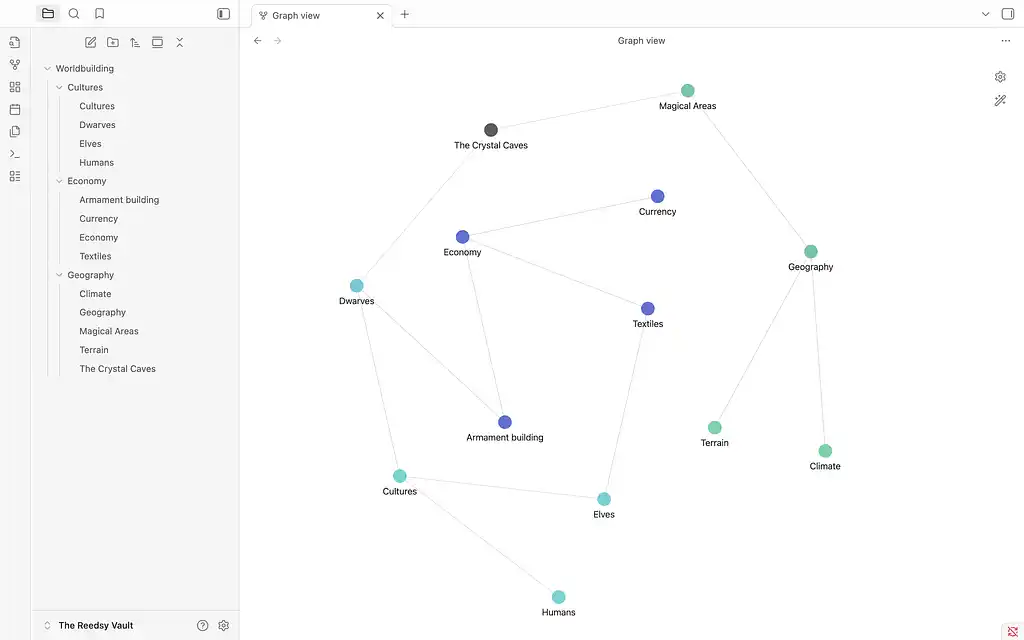The image size is (1024, 640).
Task: Click the canvas icon in the left ribbon
Action: coord(14,87)
